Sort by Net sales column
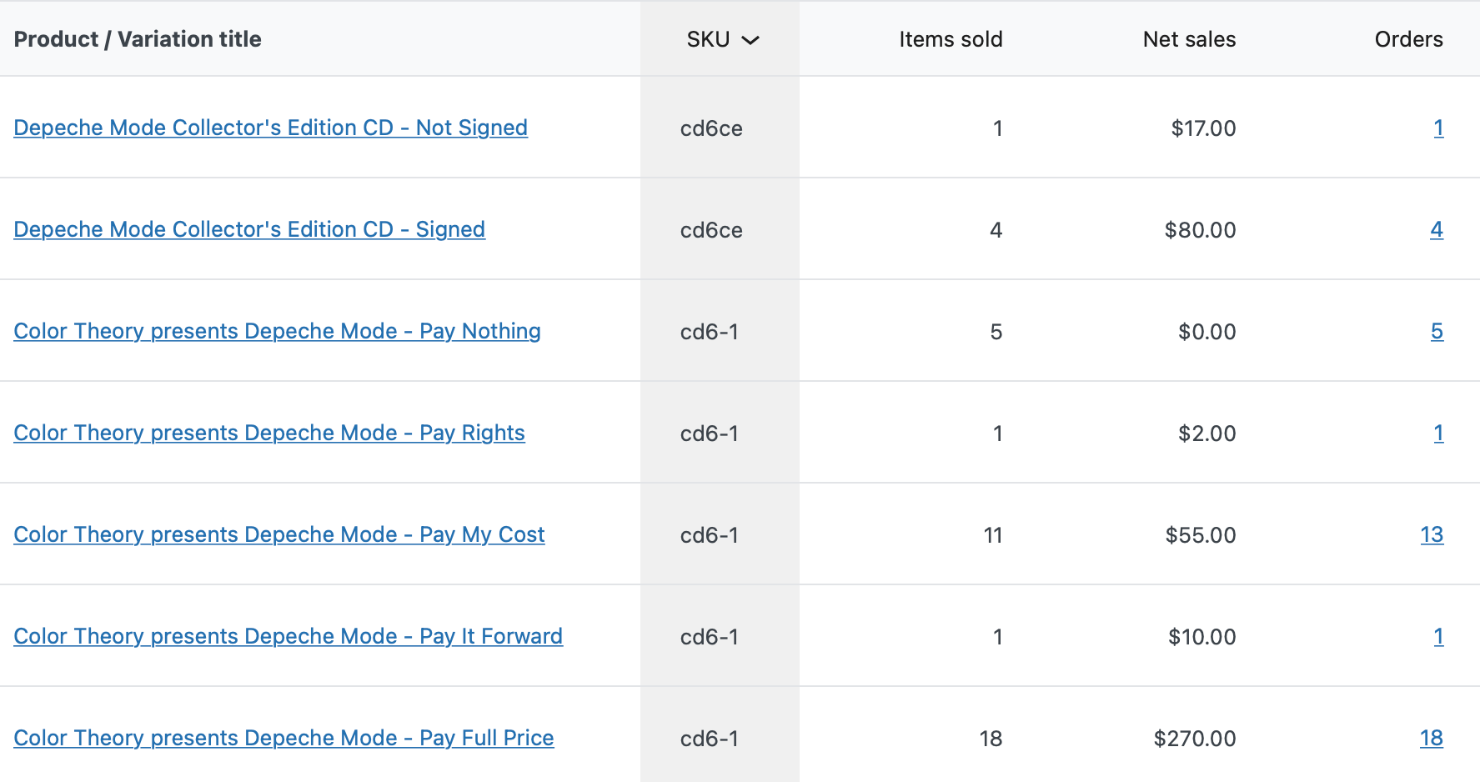Screen dimensions: 1480x782 click(1189, 40)
